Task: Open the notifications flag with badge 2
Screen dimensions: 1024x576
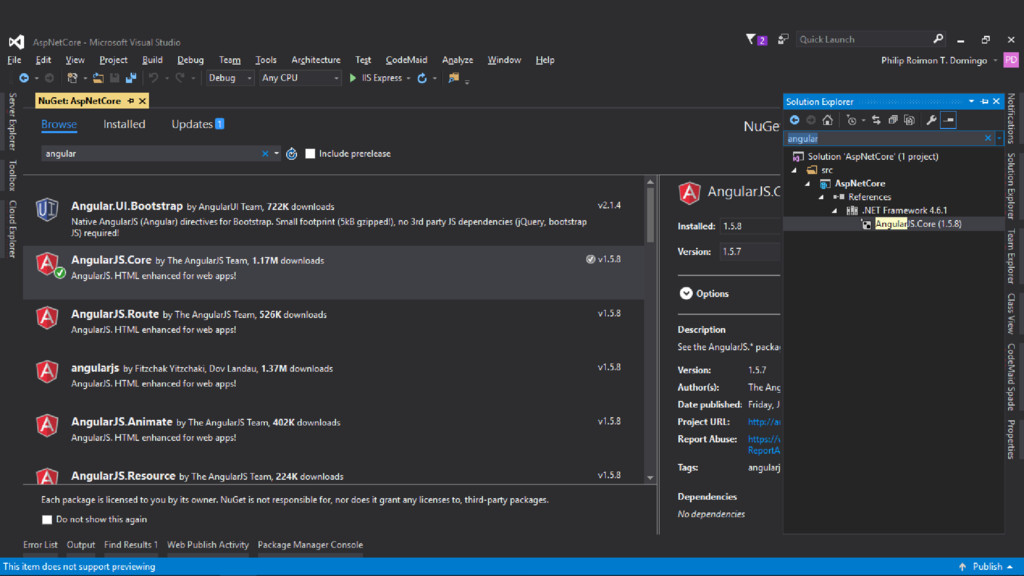Action: pos(756,40)
